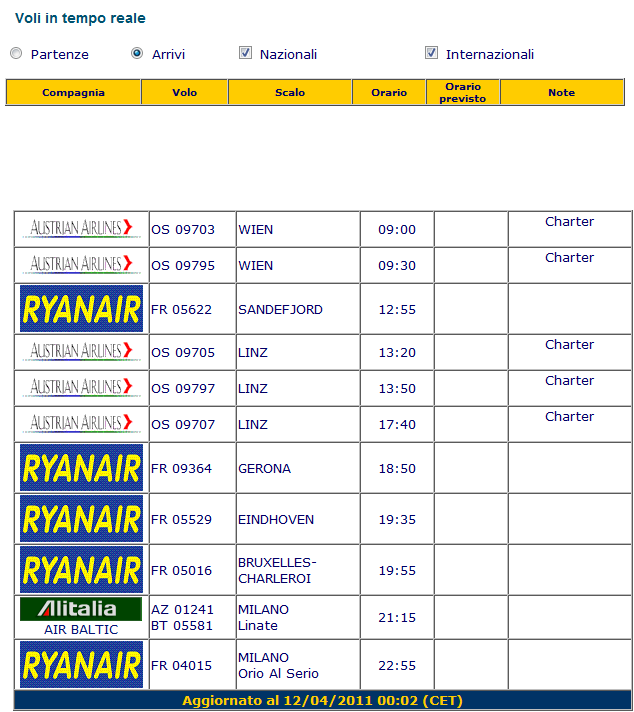Click the 22:55 arrival time

[397, 665]
